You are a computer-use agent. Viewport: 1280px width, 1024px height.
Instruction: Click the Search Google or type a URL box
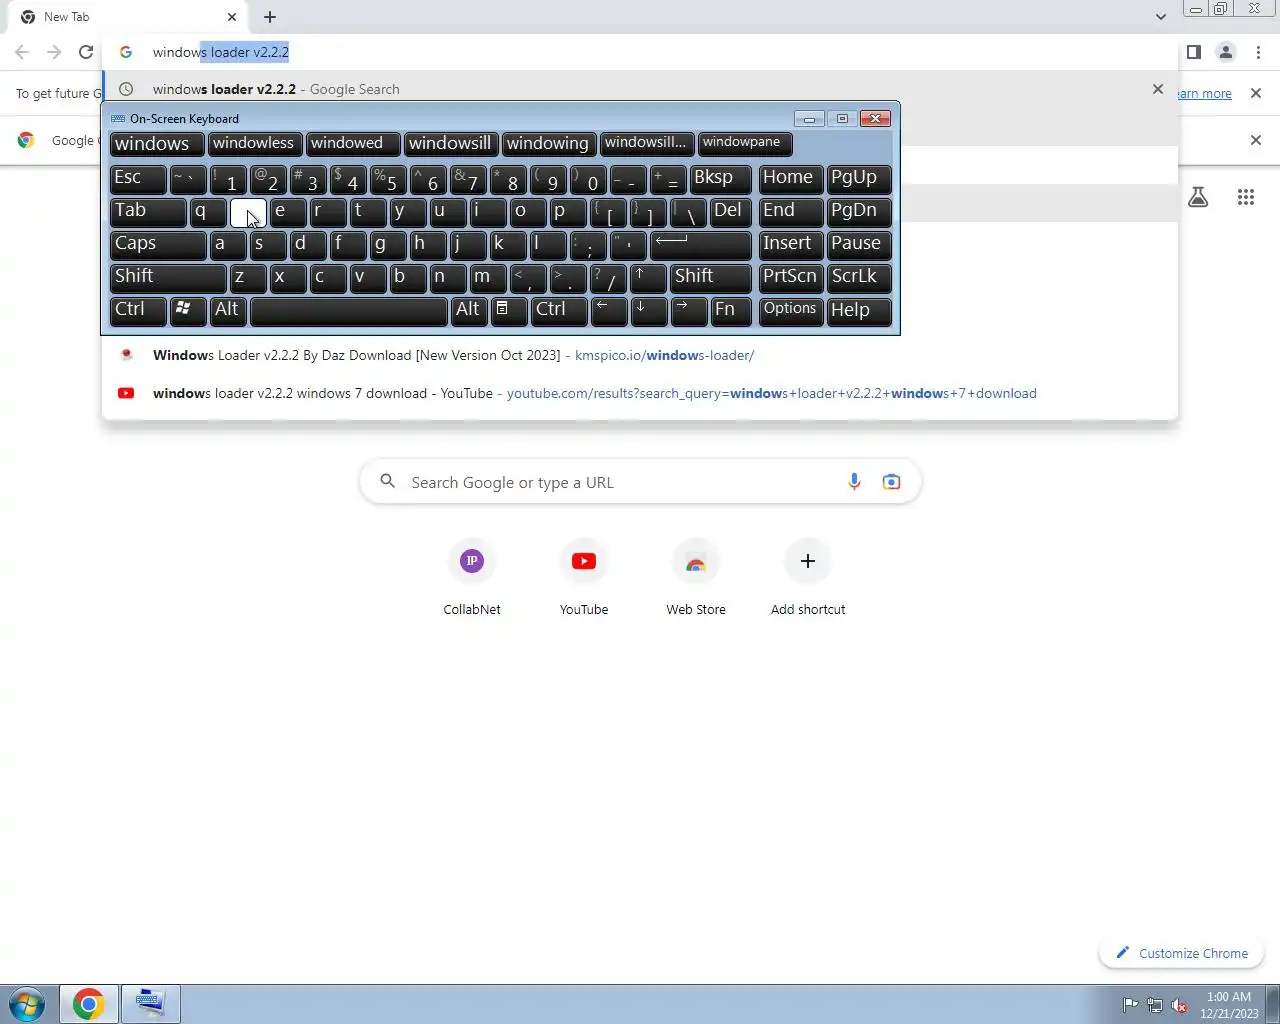(x=640, y=482)
